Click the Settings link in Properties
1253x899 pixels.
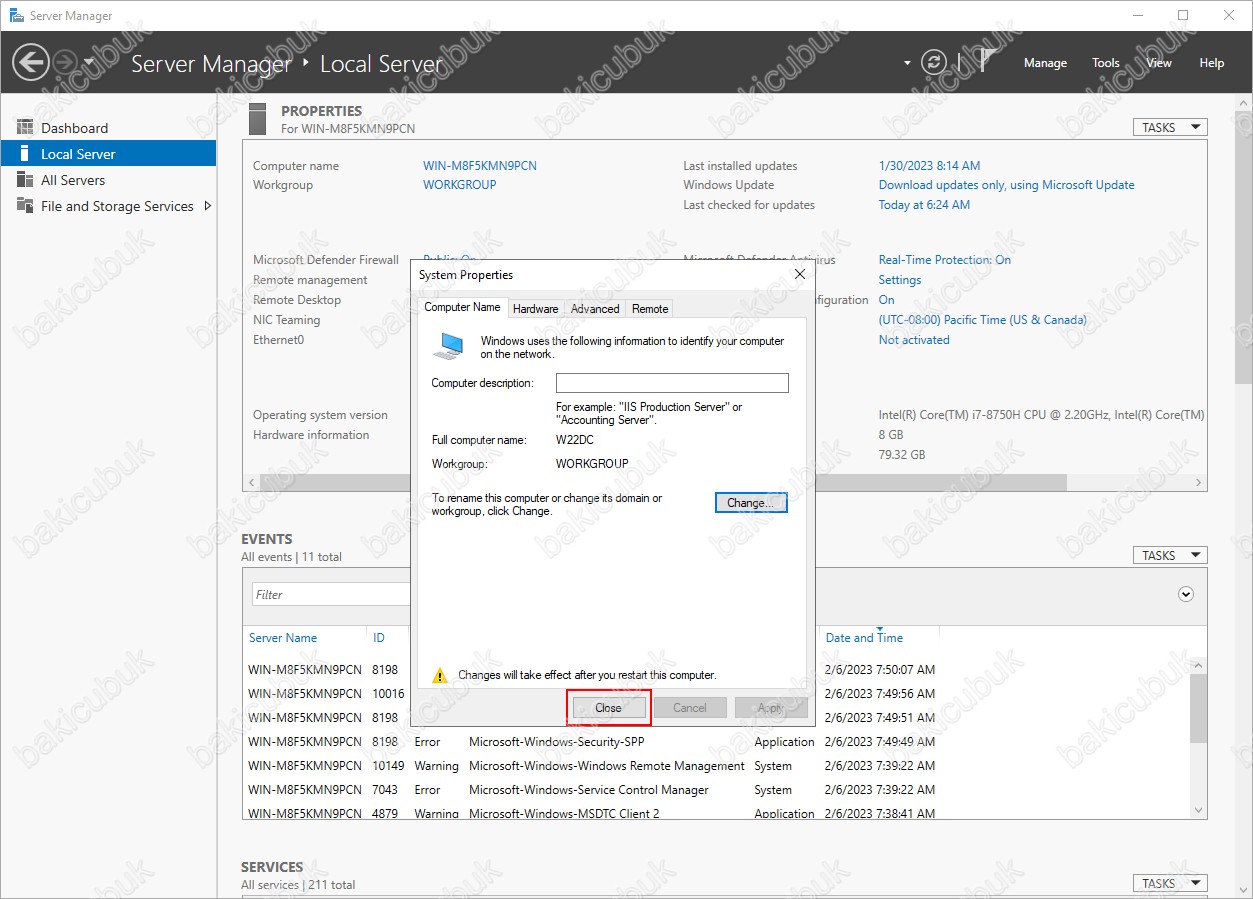point(900,280)
